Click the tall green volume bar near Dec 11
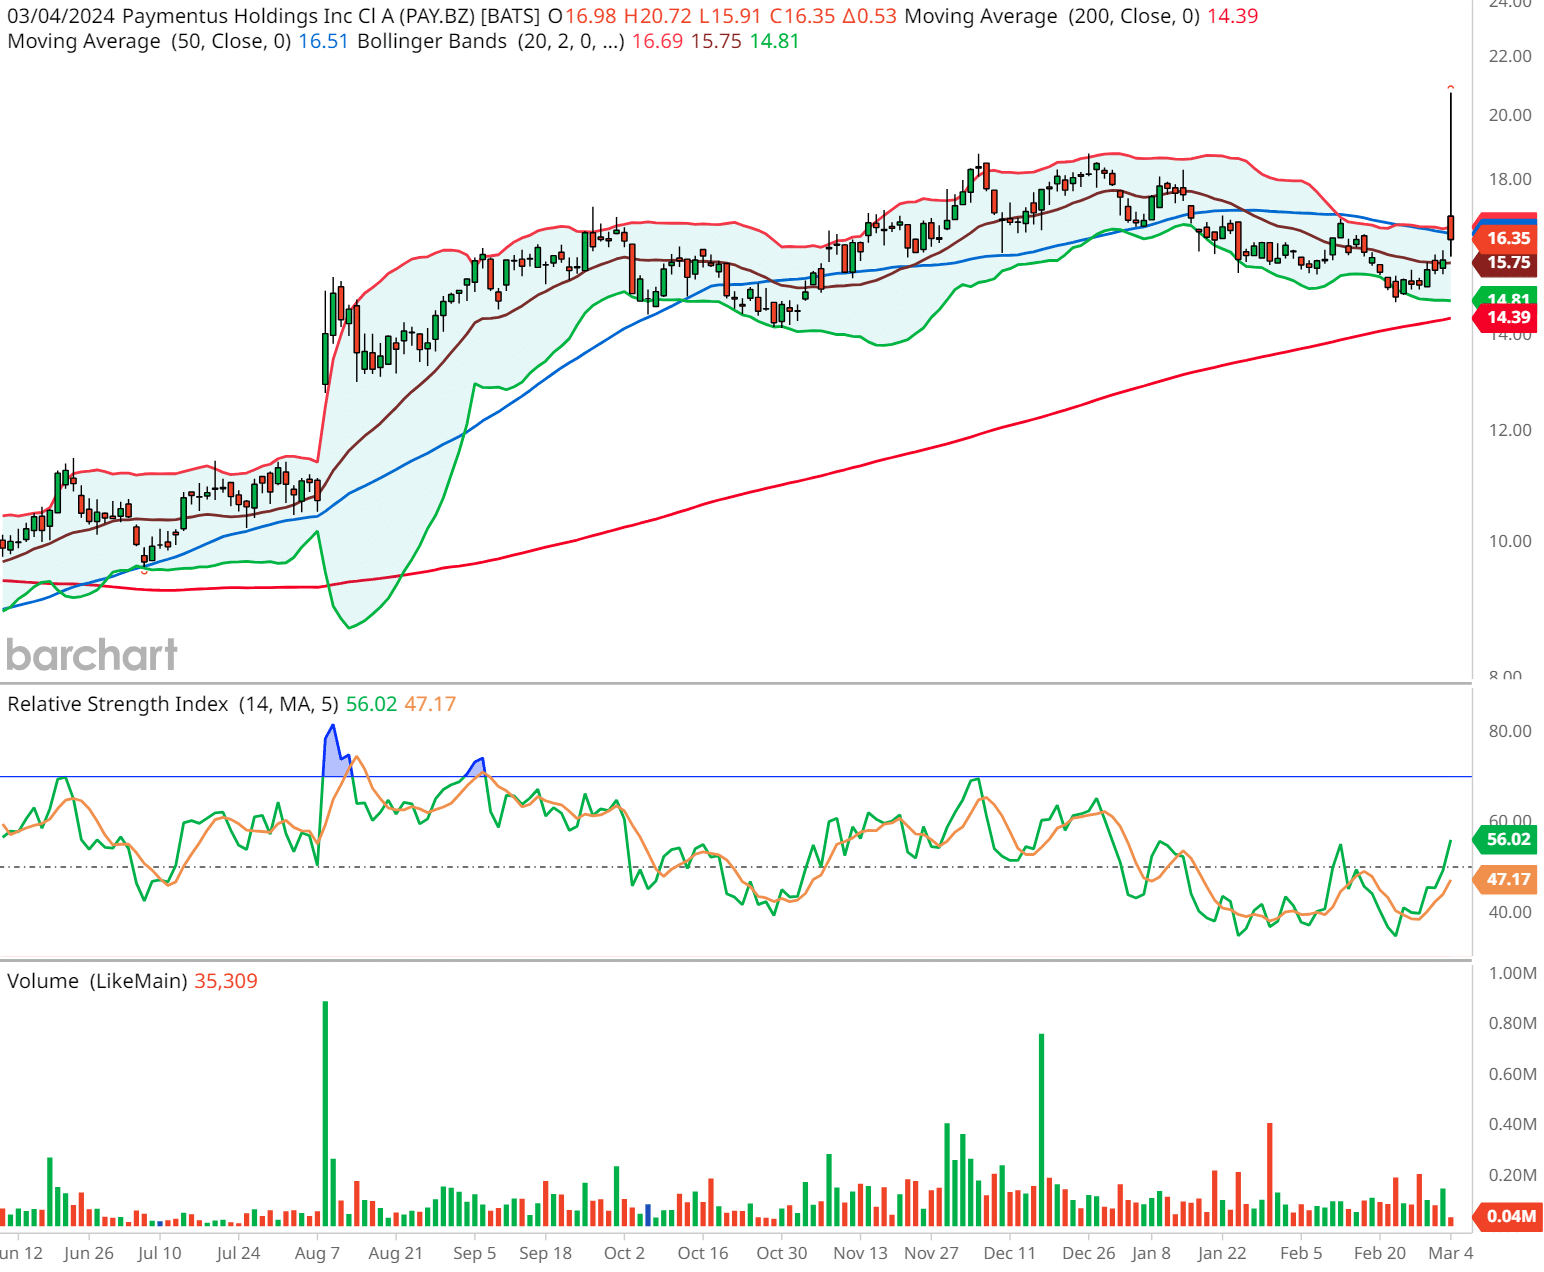Image resolution: width=1544 pixels, height=1272 pixels. pyautogui.click(x=1041, y=1130)
